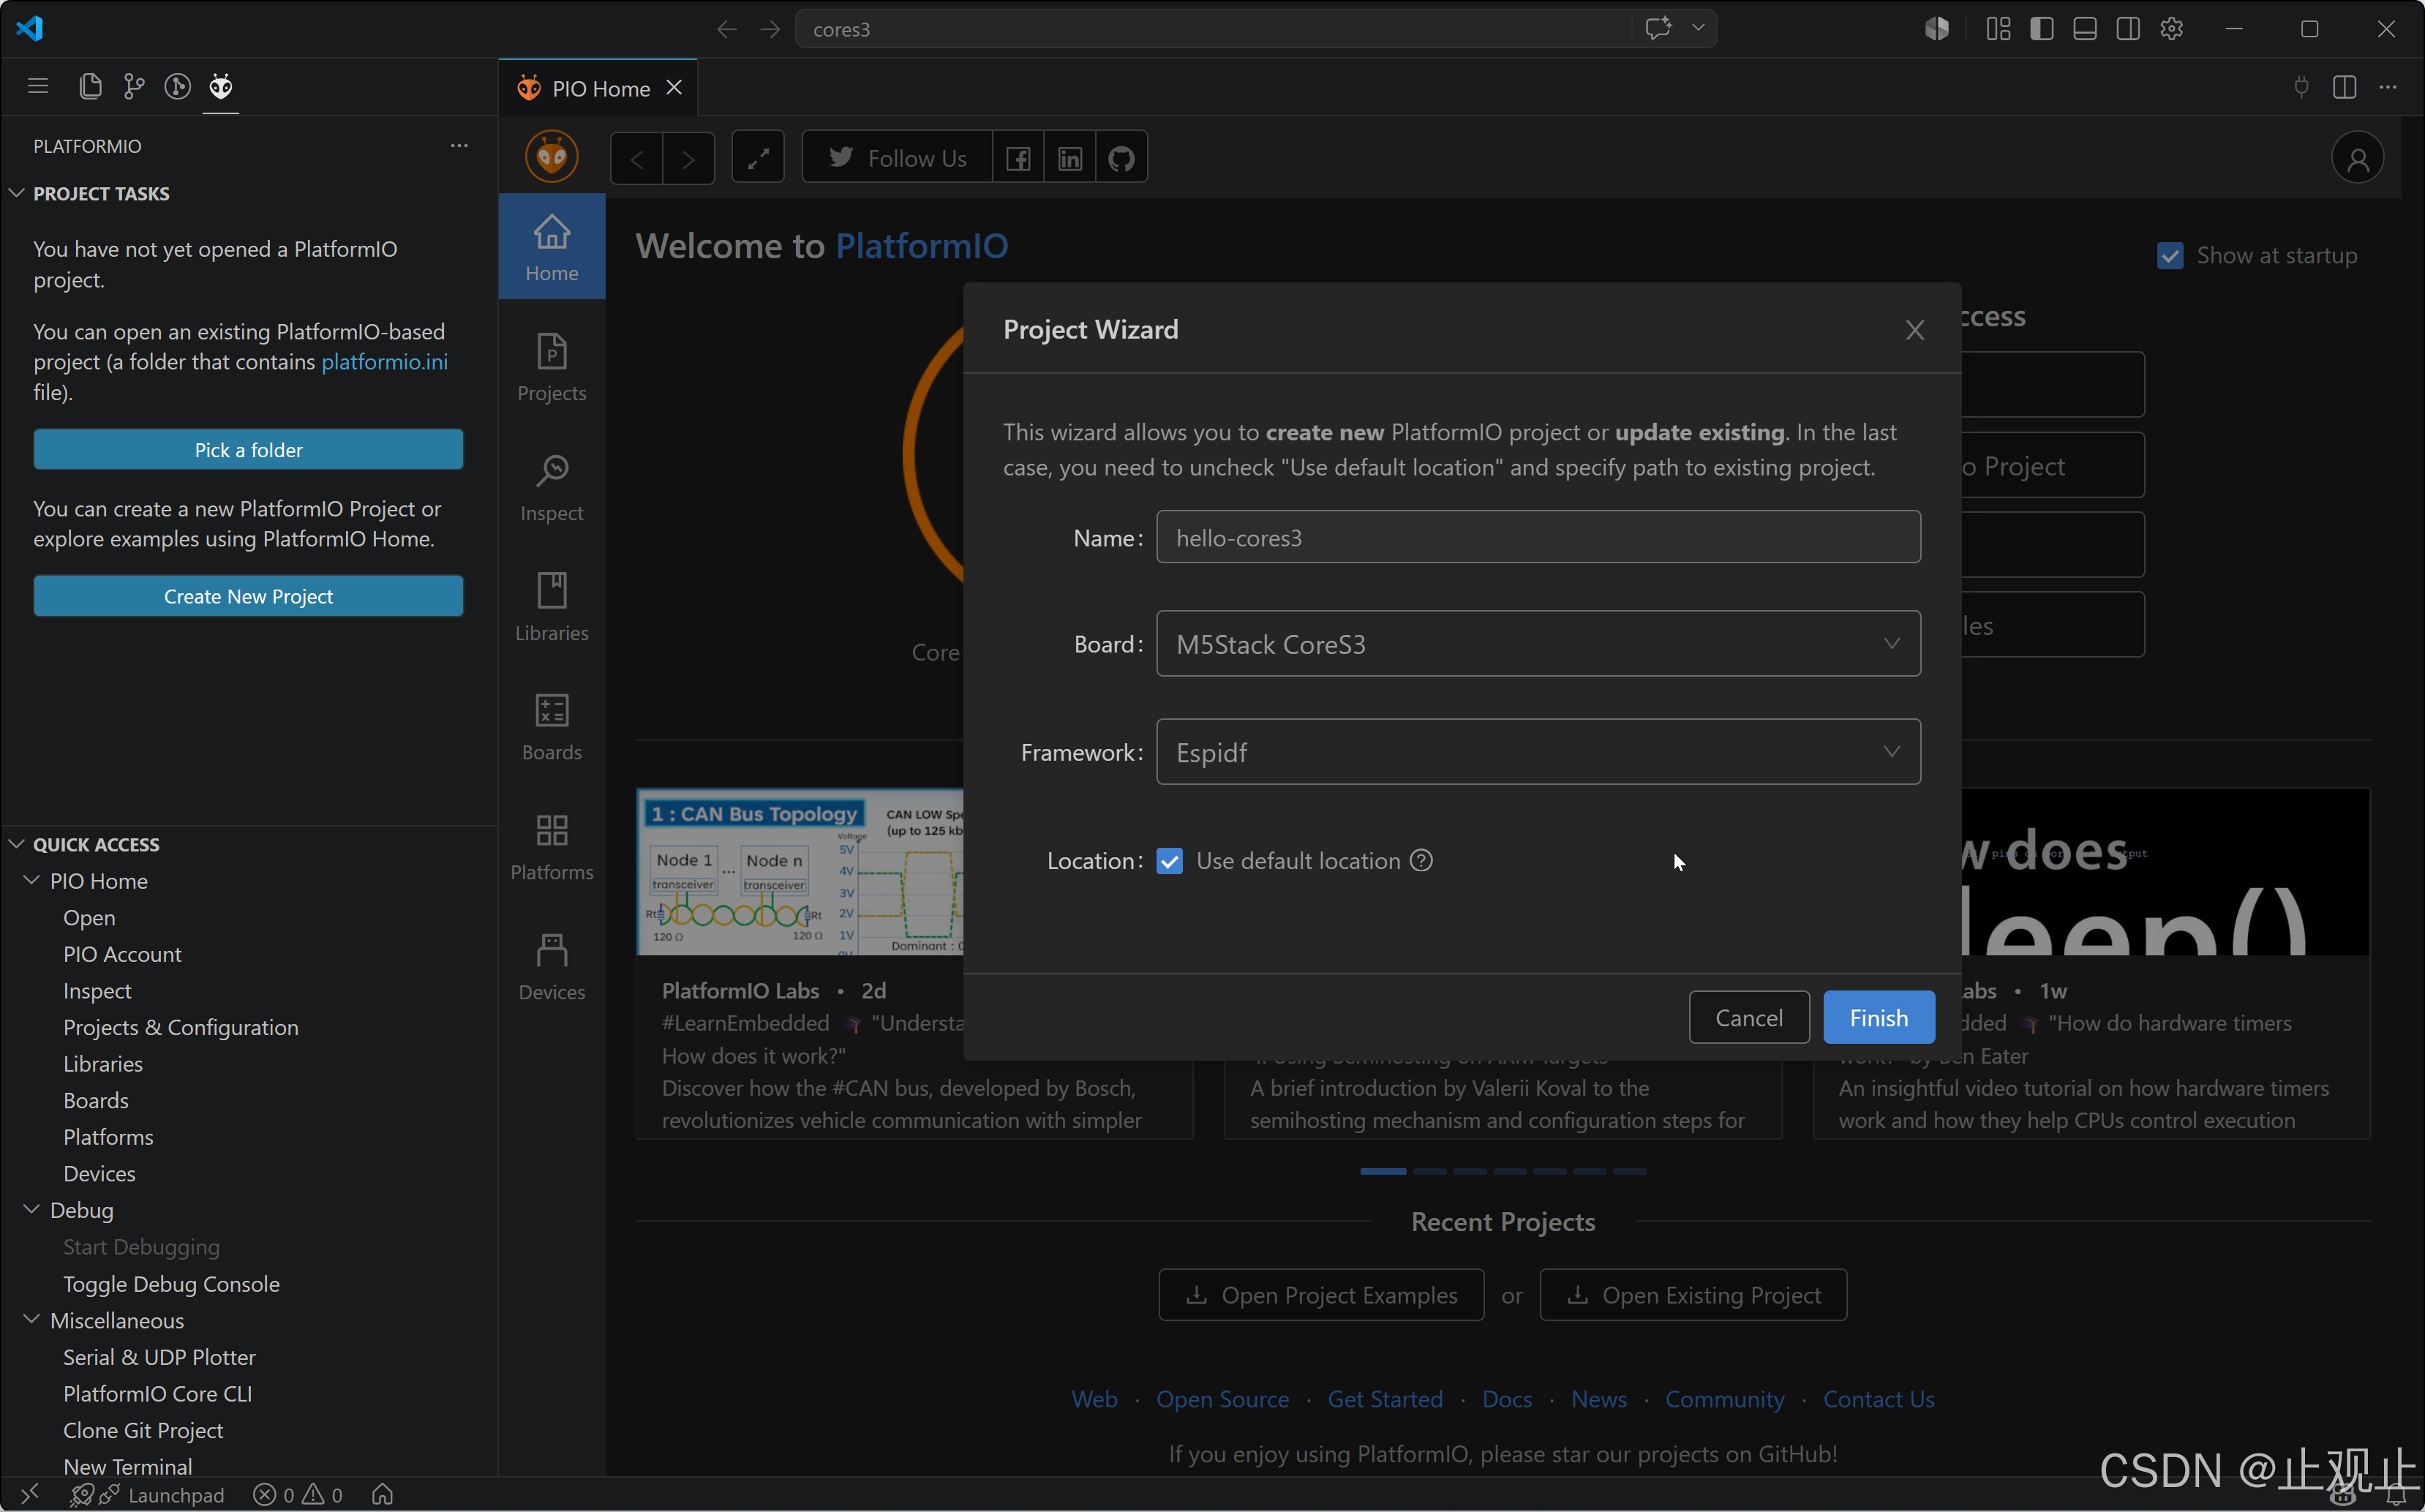
Task: Select PlatformIO Core CLI item
Action: tap(157, 1393)
